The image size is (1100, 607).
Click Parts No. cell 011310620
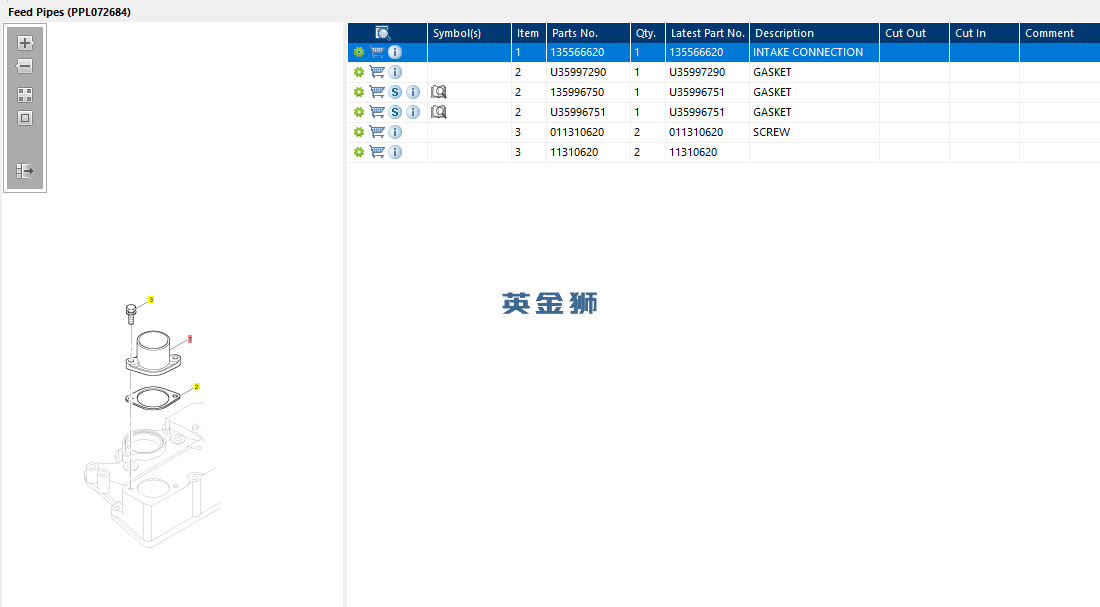tap(589, 132)
